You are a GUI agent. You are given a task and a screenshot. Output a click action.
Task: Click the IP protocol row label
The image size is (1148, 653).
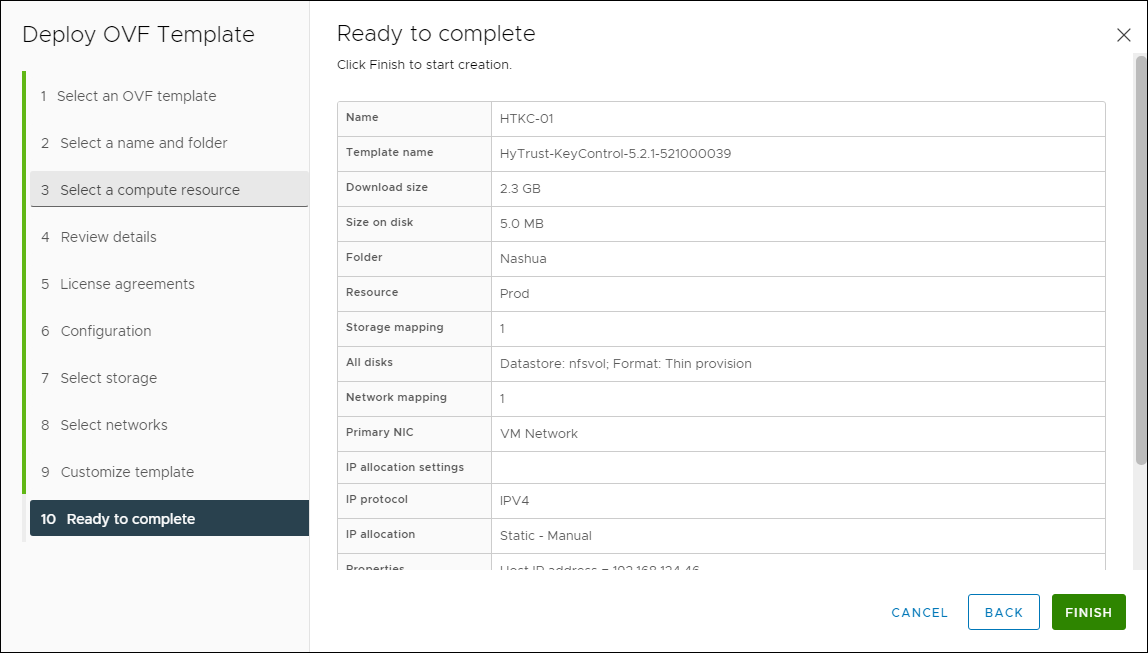377,499
